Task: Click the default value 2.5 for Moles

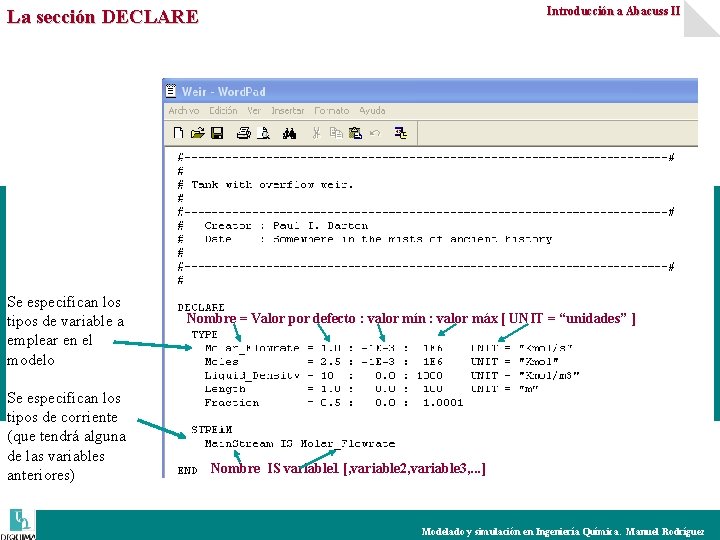Action: point(330,361)
